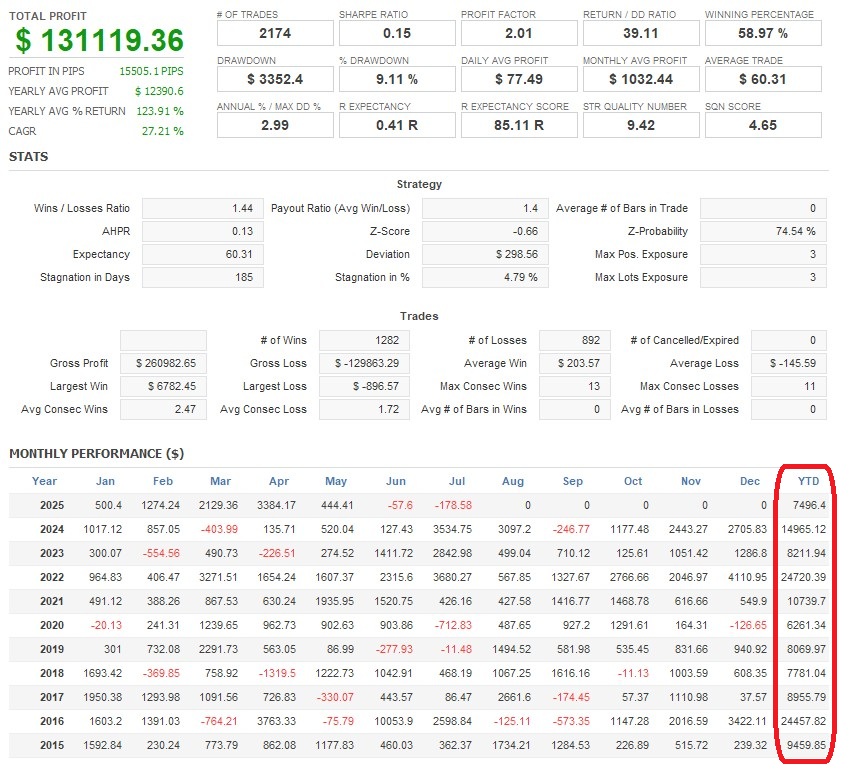The height and width of the screenshot is (772, 849).
Task: Click the Daily Avg Profit value $ 77.49
Action: 519,80
